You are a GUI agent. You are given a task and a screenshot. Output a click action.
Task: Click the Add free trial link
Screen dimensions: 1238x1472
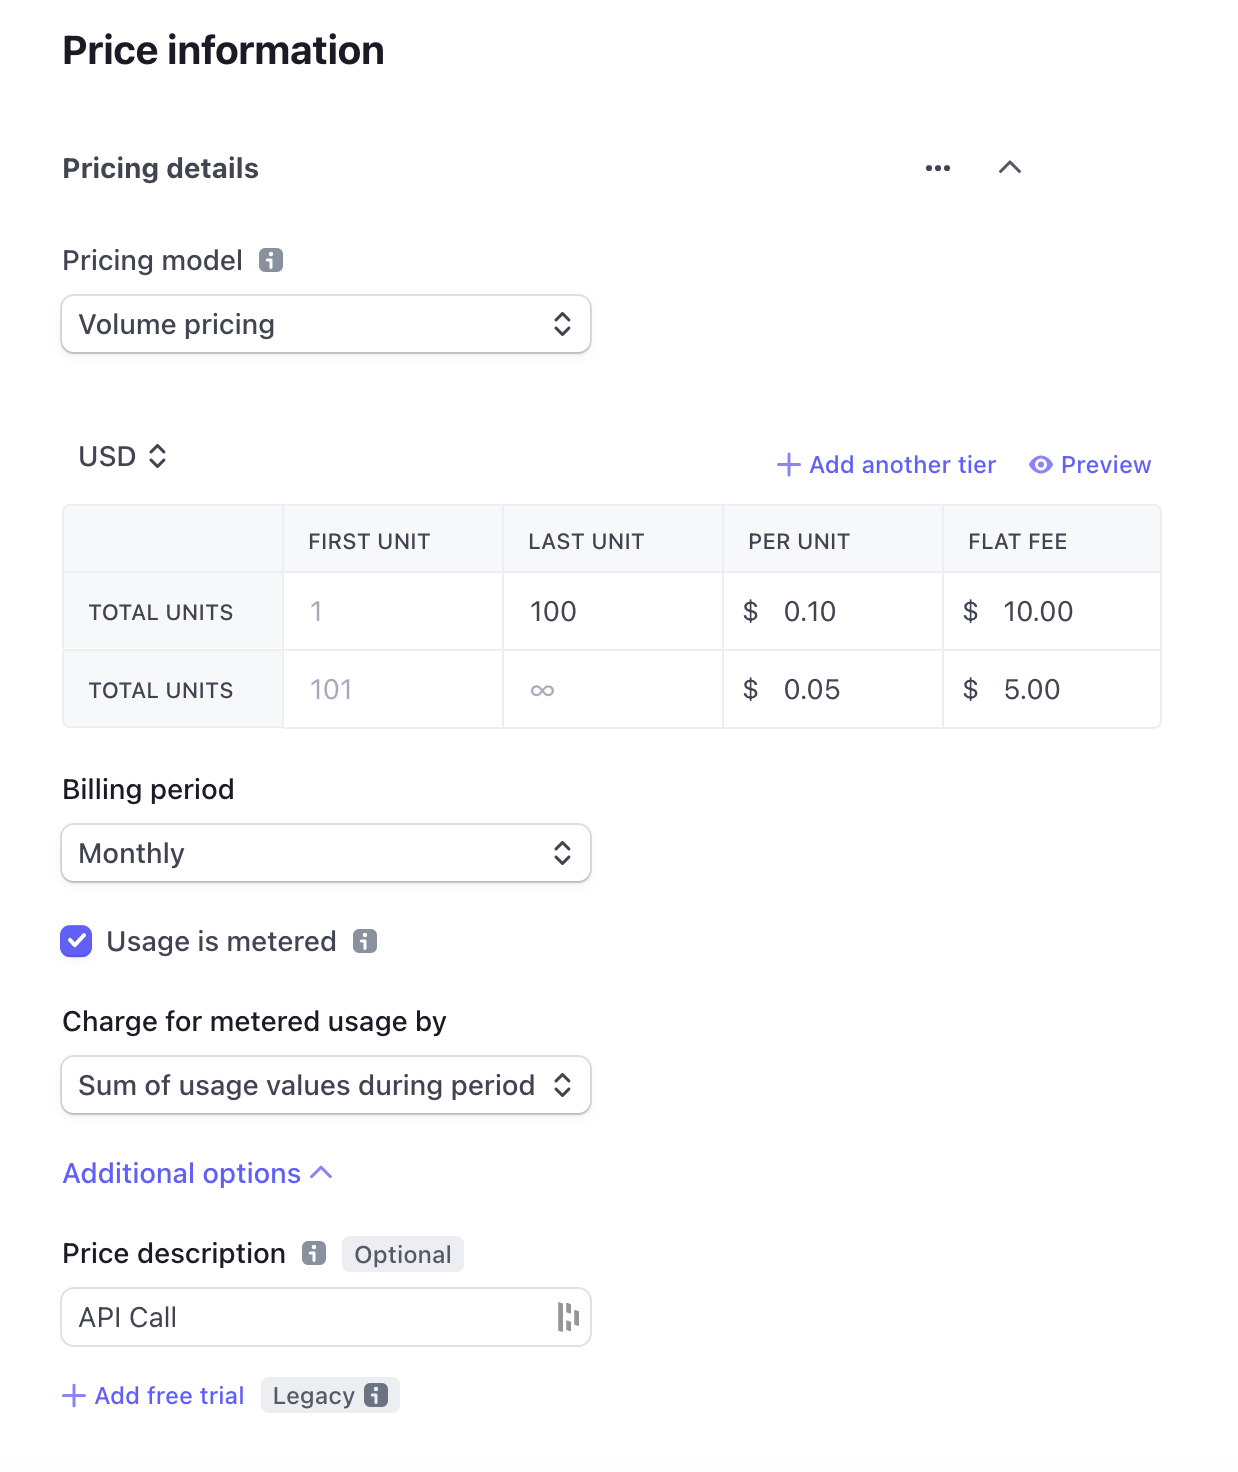pyautogui.click(x=168, y=1394)
